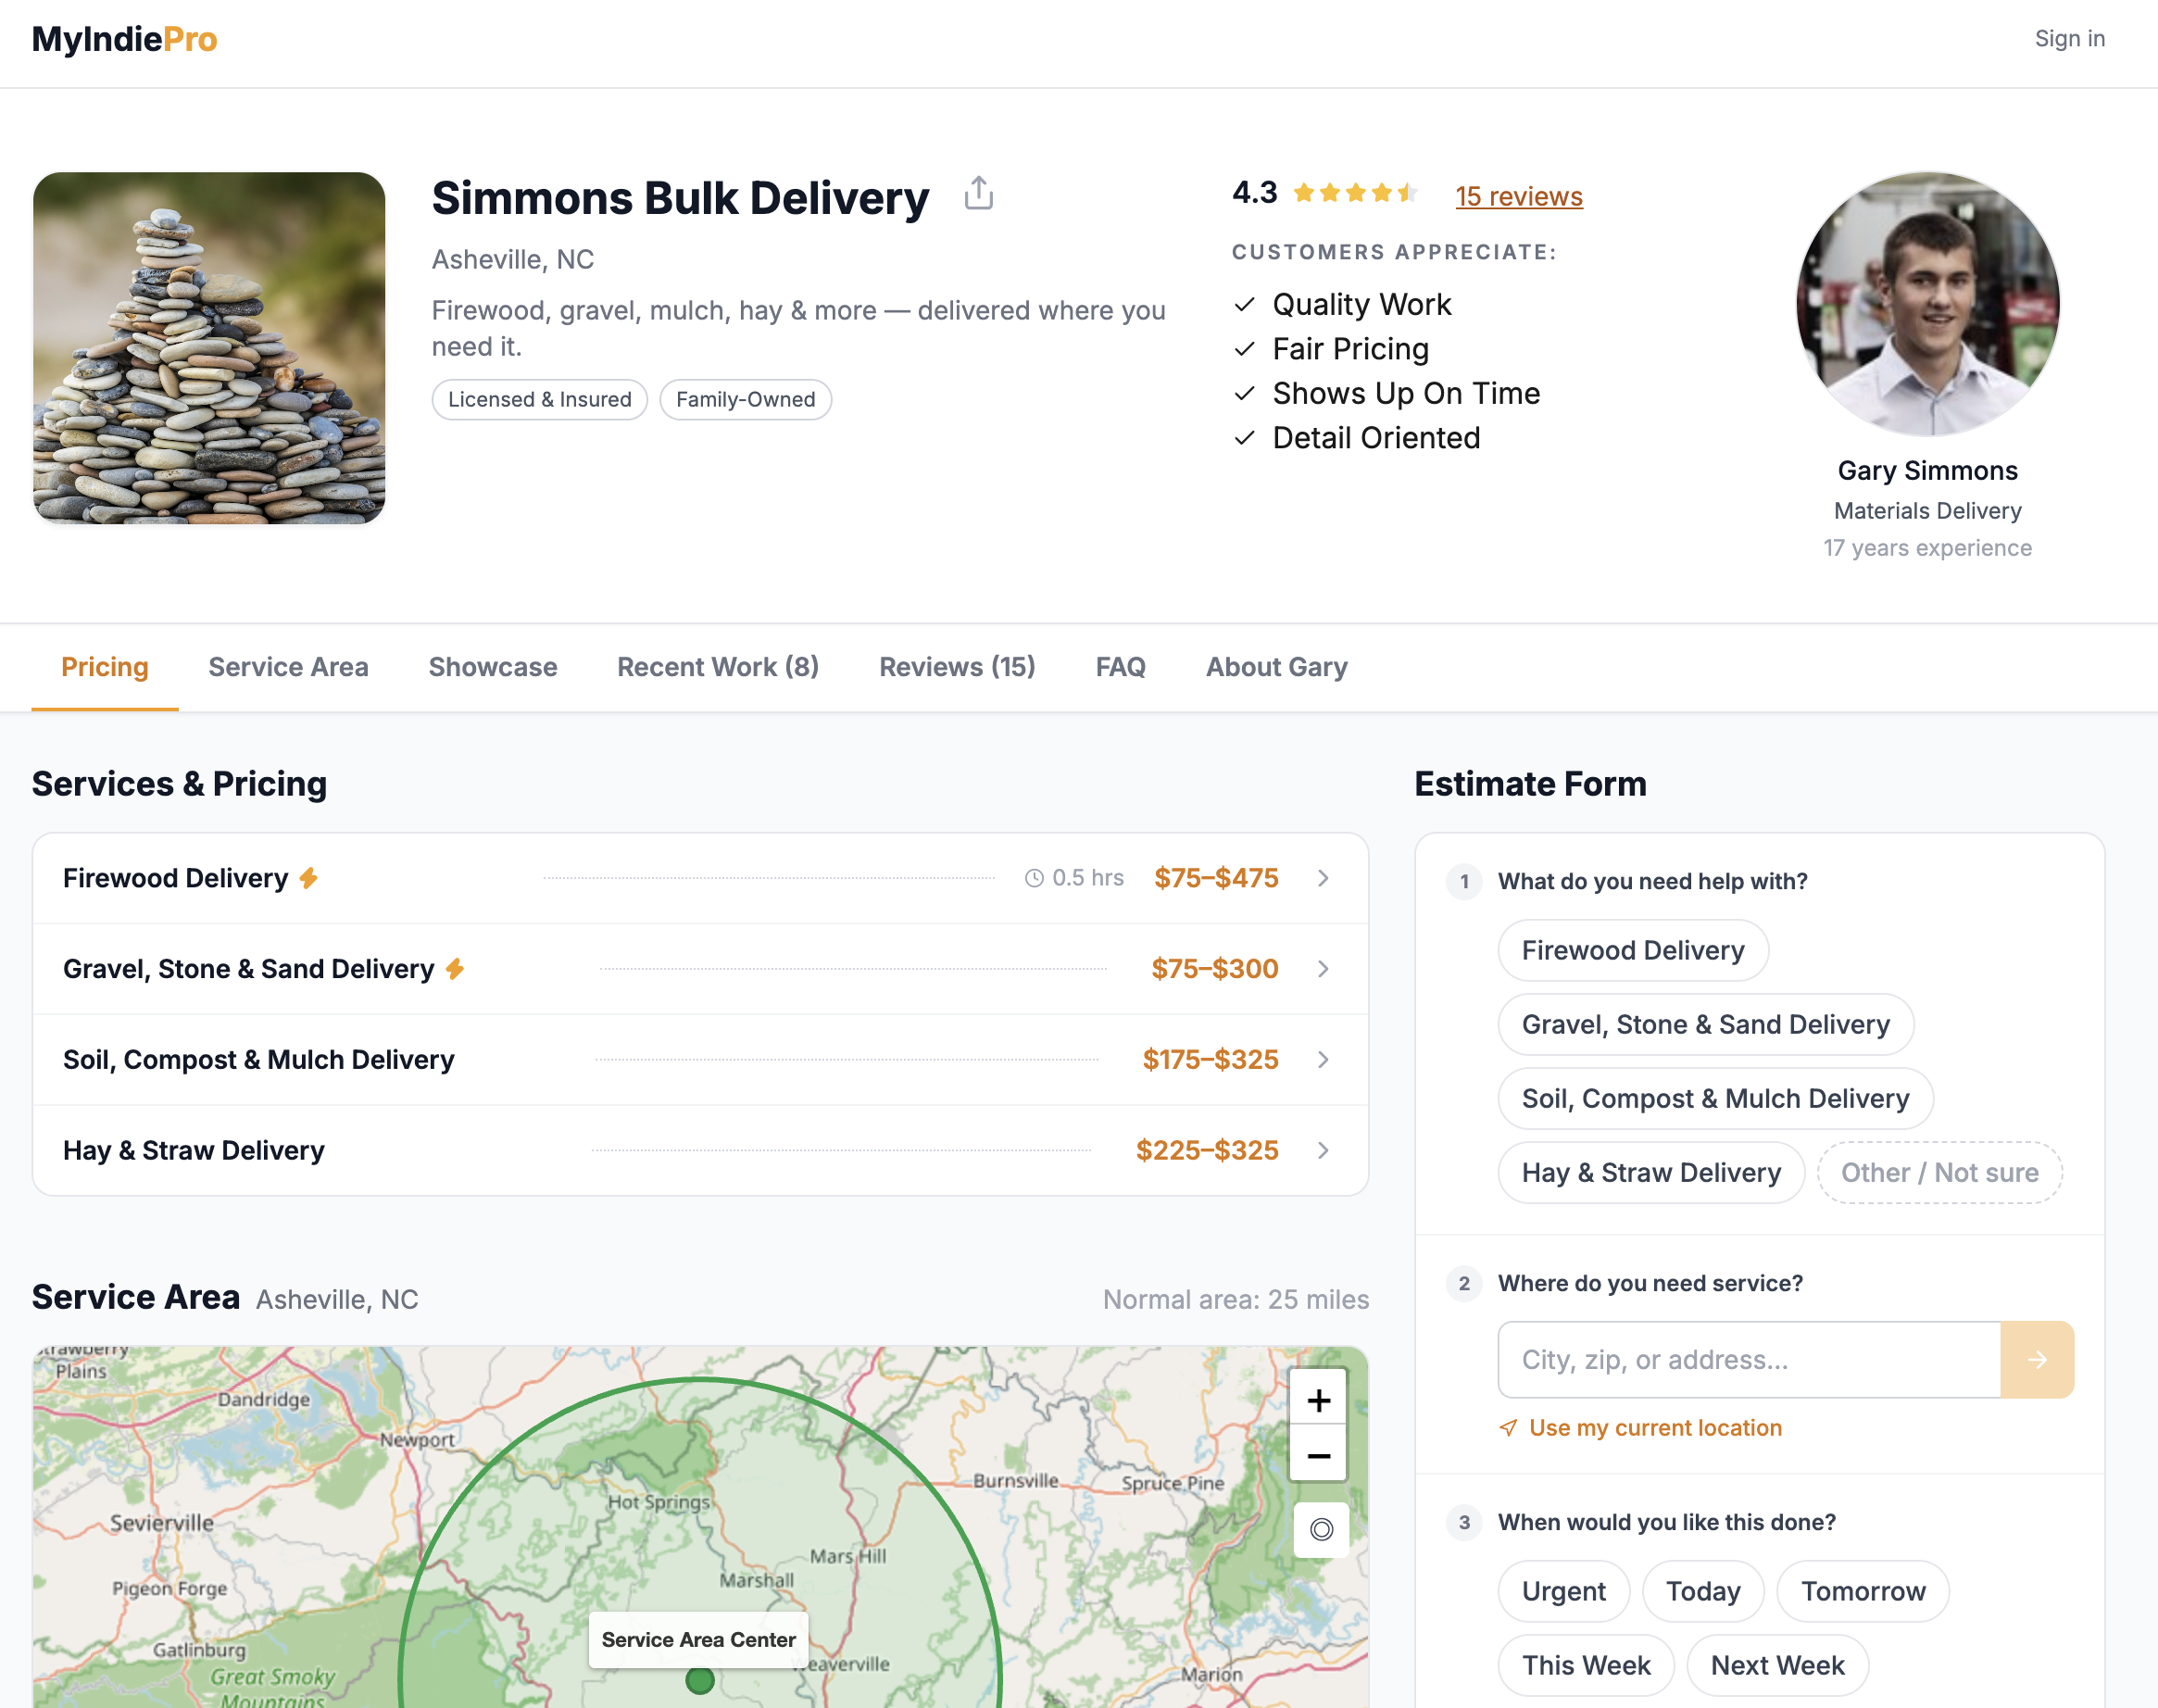The image size is (2158, 1708).
Task: Select the Today timing option
Action: [1703, 1591]
